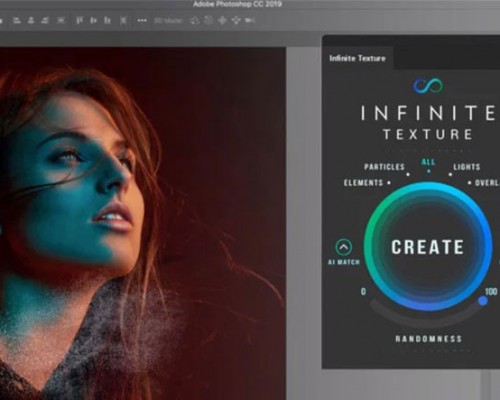Click the Distribute vertically icon
500x400 pixels.
pos(61,20)
